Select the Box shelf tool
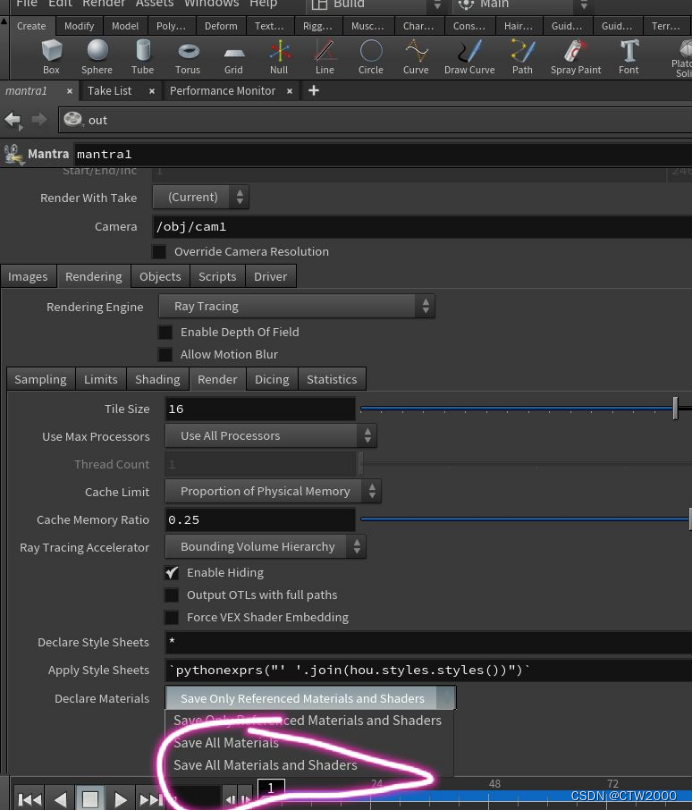The width and height of the screenshot is (693, 811). coord(51,57)
